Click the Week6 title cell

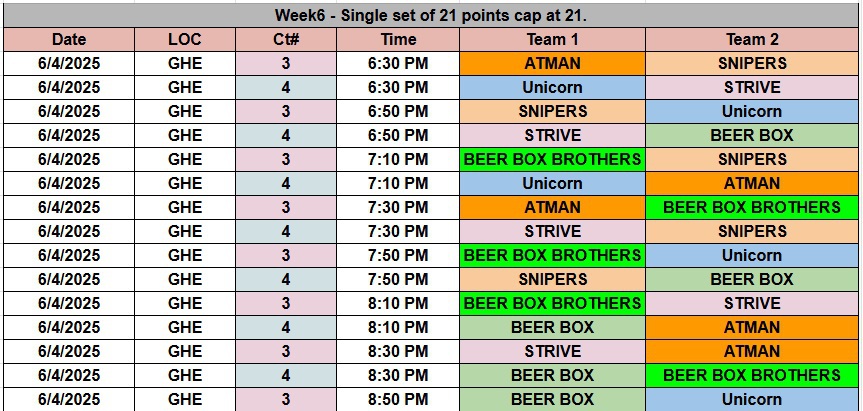[x=430, y=15]
